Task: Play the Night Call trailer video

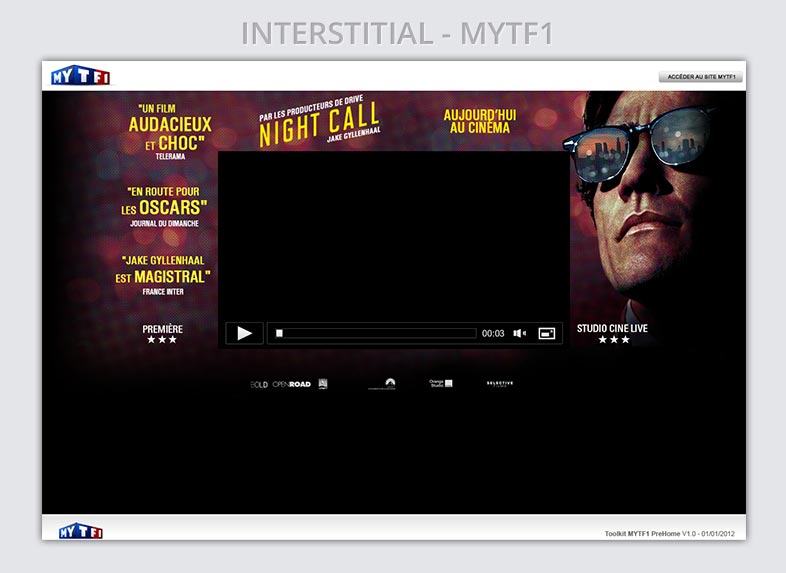Action: (245, 333)
